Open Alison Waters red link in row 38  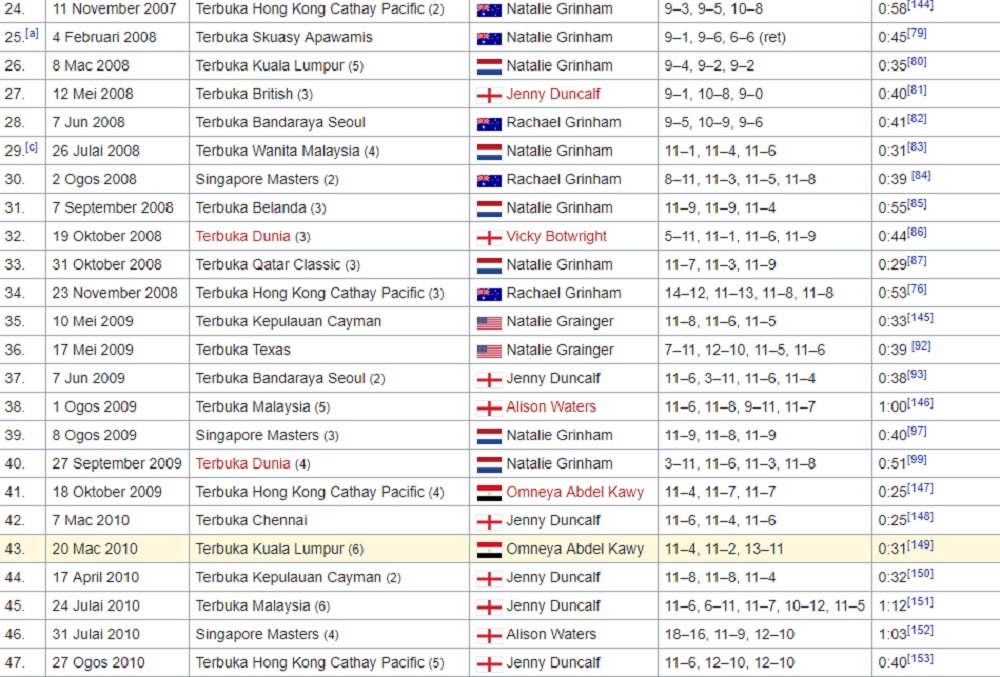click(551, 407)
